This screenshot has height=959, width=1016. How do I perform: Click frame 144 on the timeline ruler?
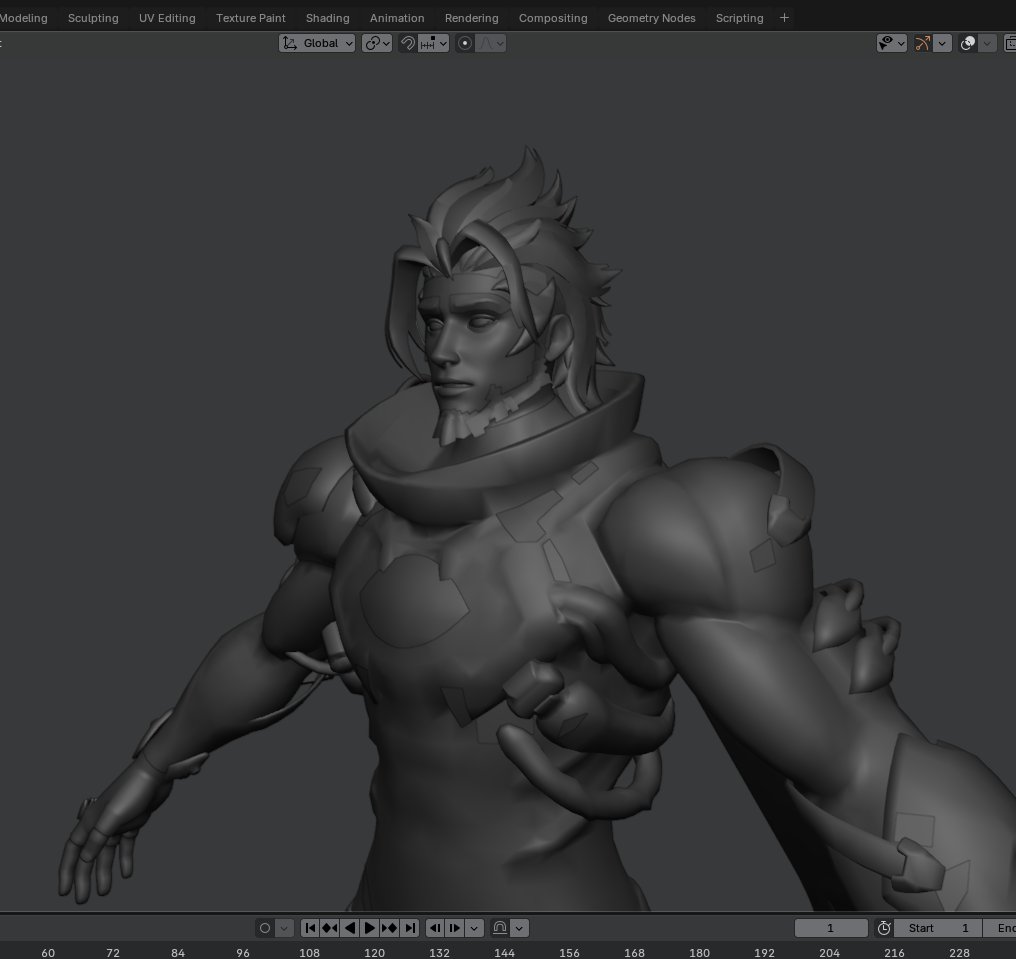coord(504,953)
